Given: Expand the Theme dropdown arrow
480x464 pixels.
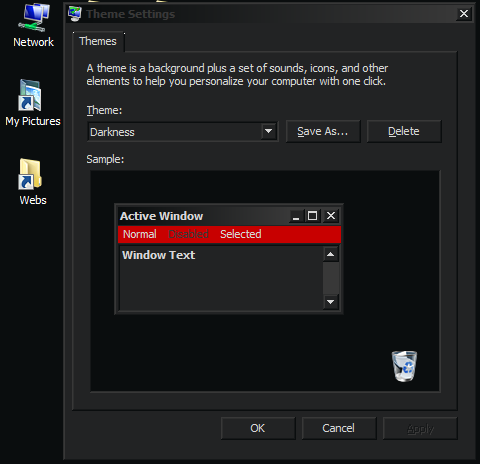Looking at the screenshot, I should 268,132.
